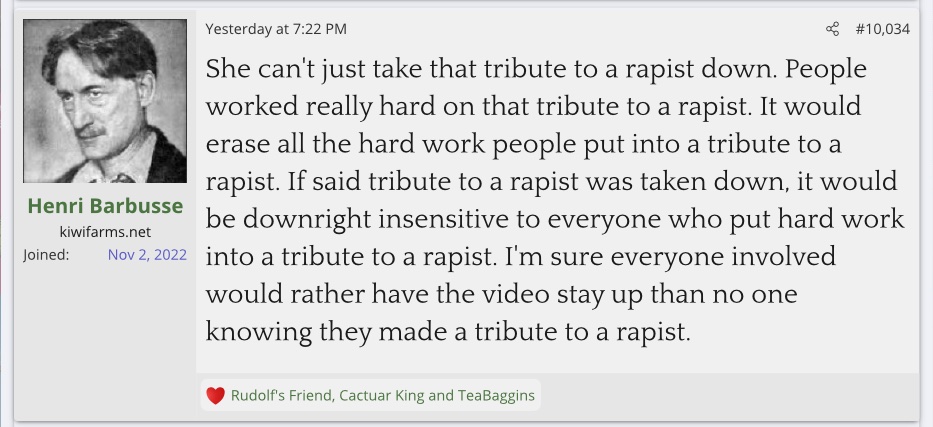Open the Henri Barbusse profile link

tap(105, 206)
